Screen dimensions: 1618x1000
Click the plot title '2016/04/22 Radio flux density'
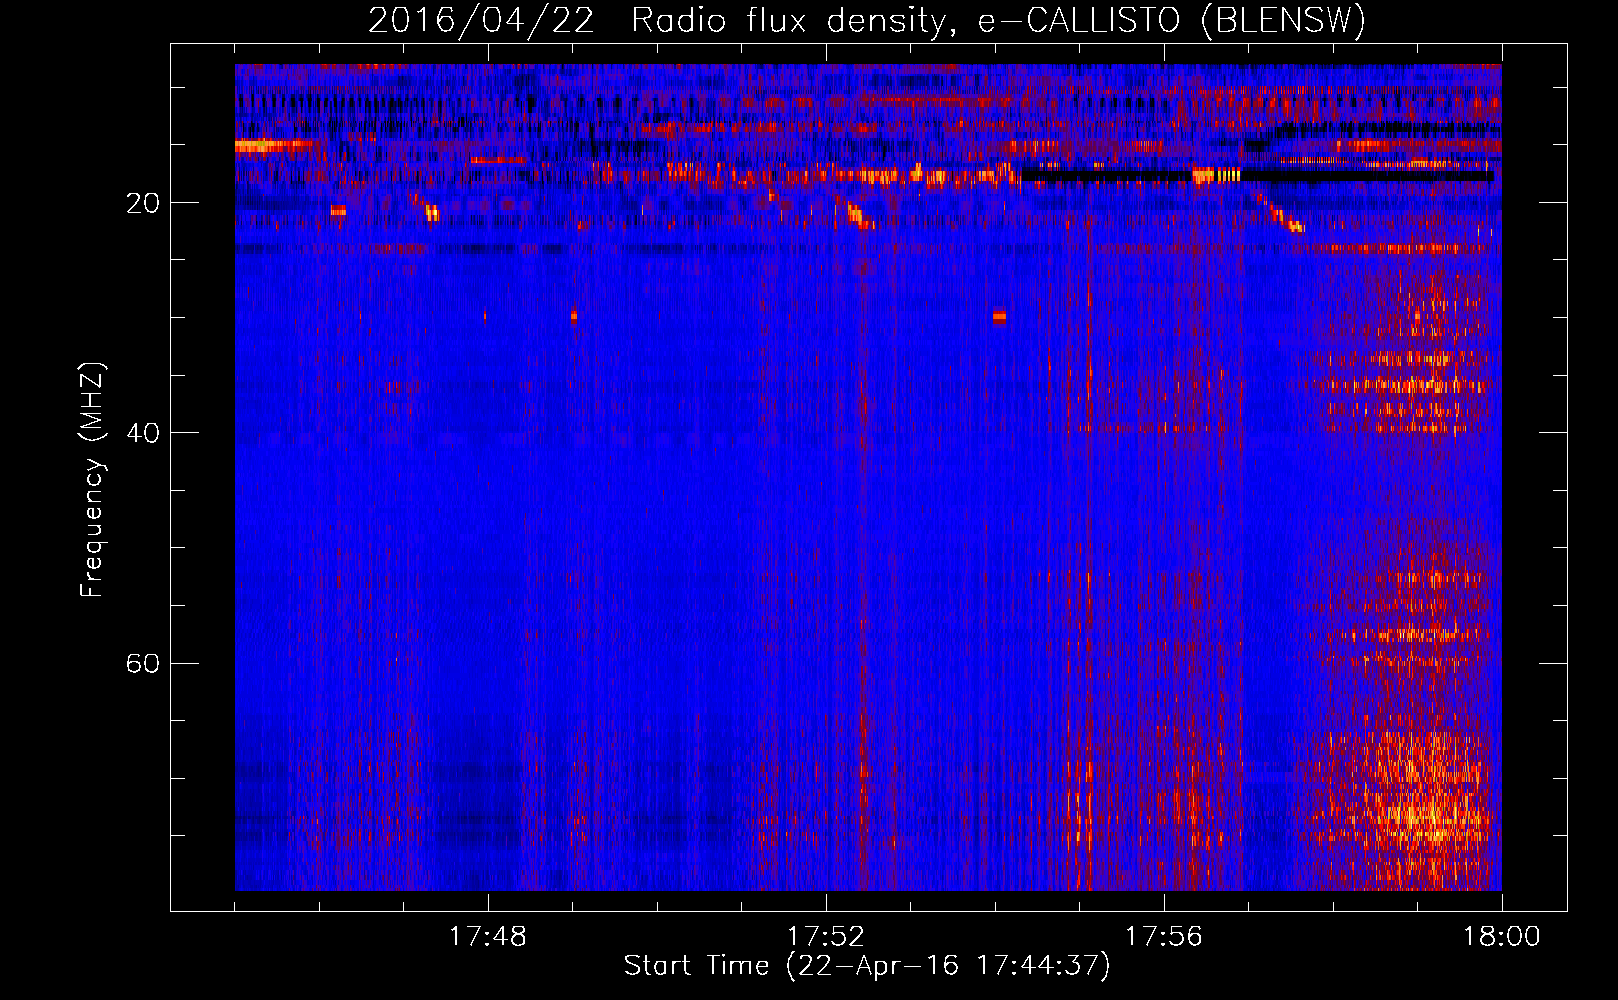click(867, 20)
